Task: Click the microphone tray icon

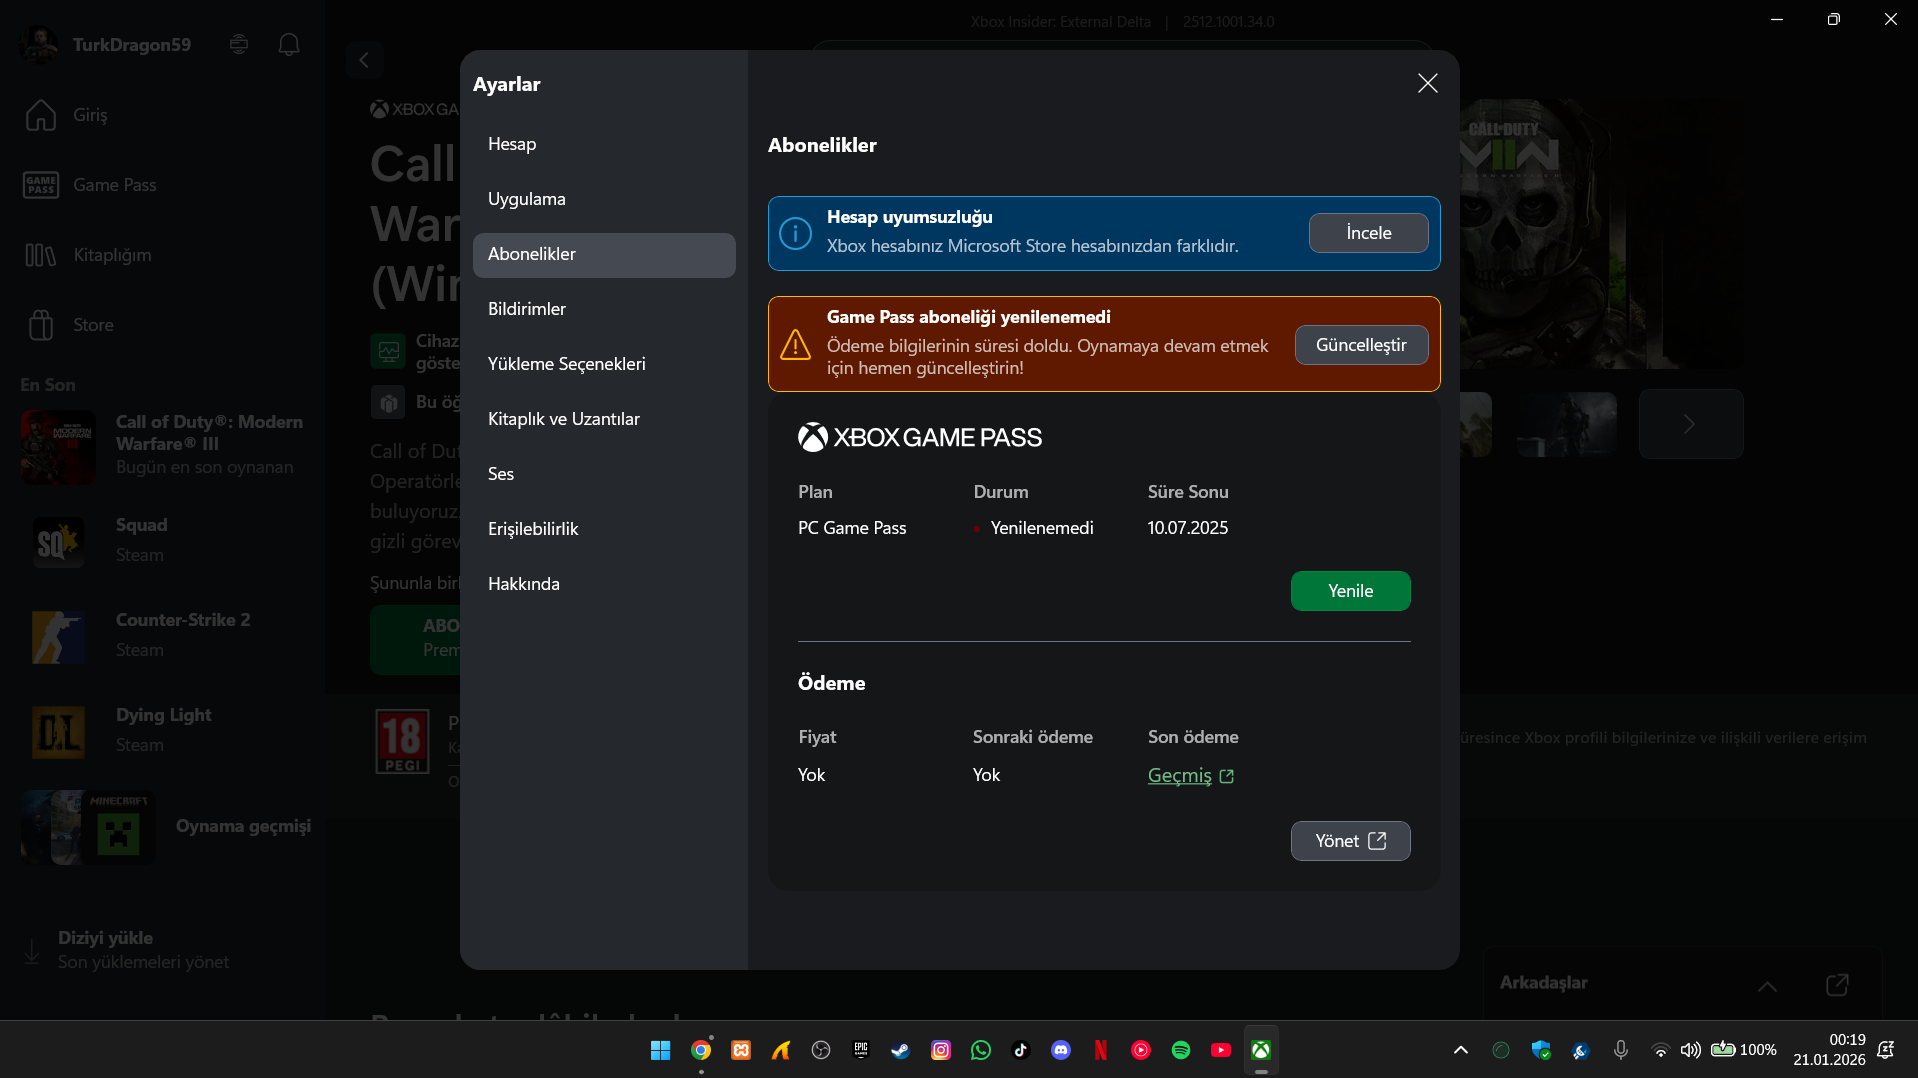Action: (x=1621, y=1050)
